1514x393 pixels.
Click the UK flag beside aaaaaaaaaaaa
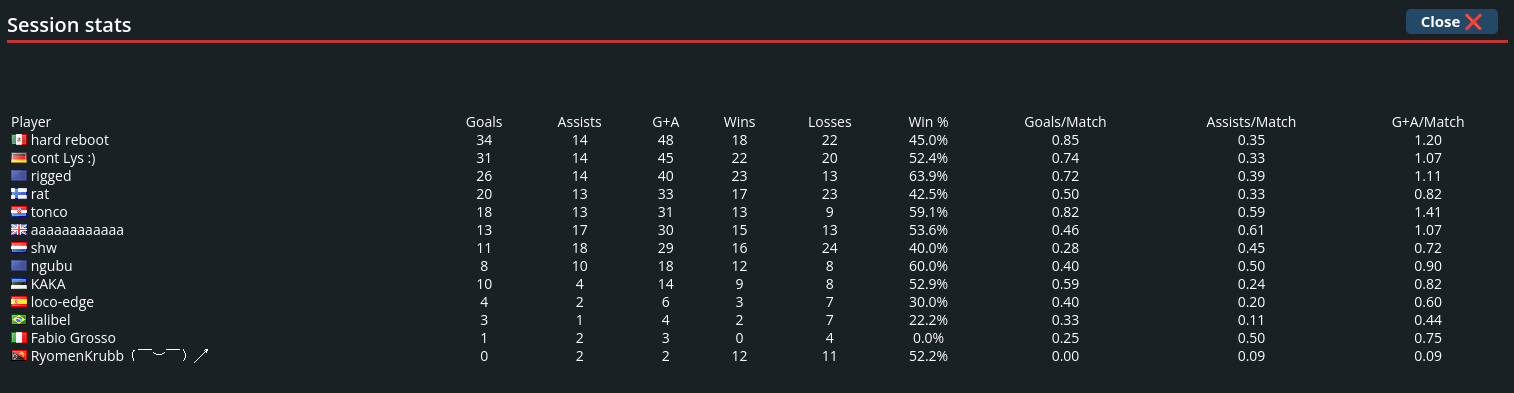19,230
